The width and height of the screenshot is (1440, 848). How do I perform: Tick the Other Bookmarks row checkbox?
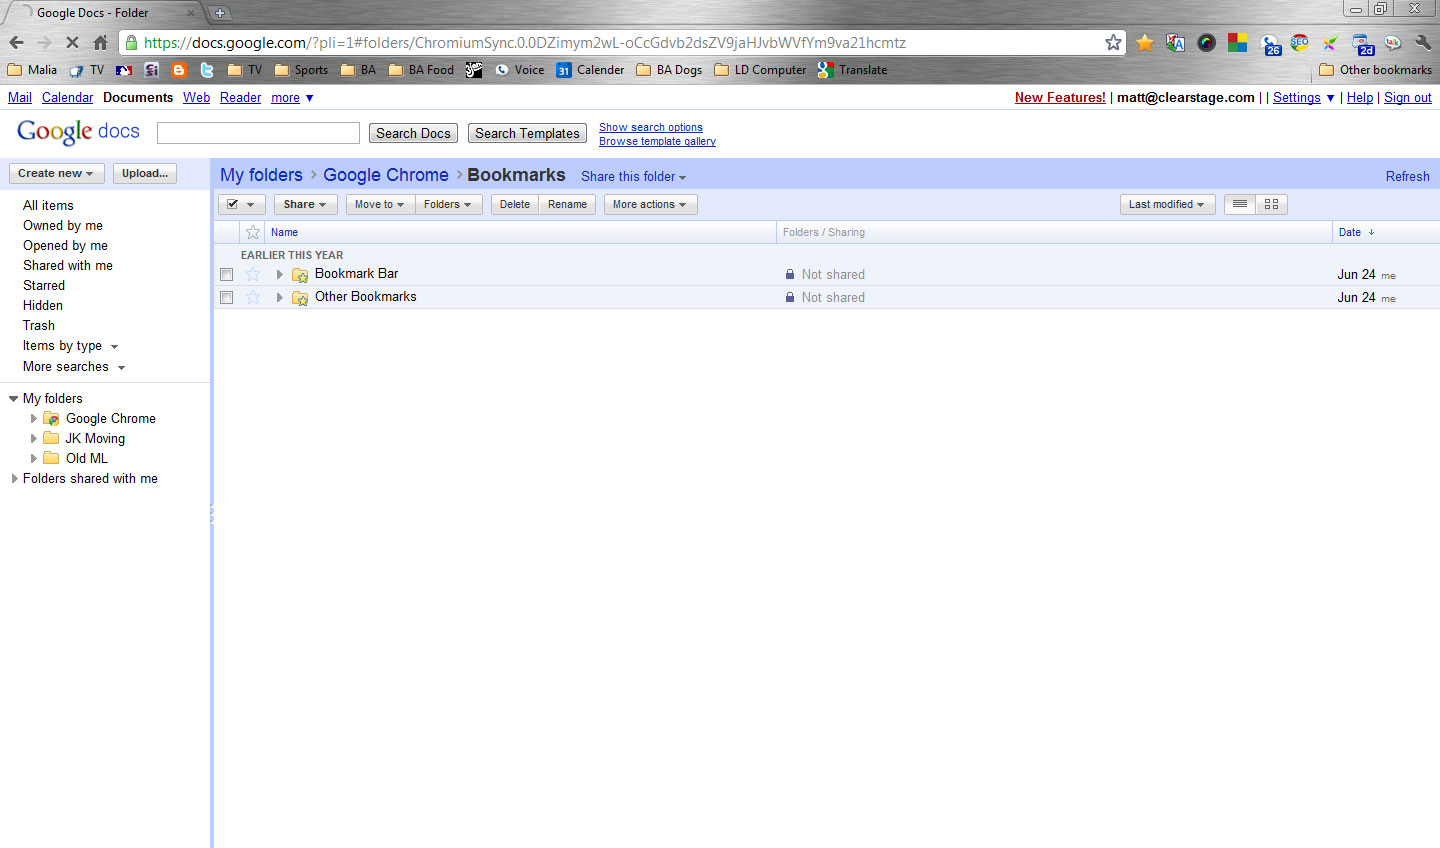pos(226,297)
